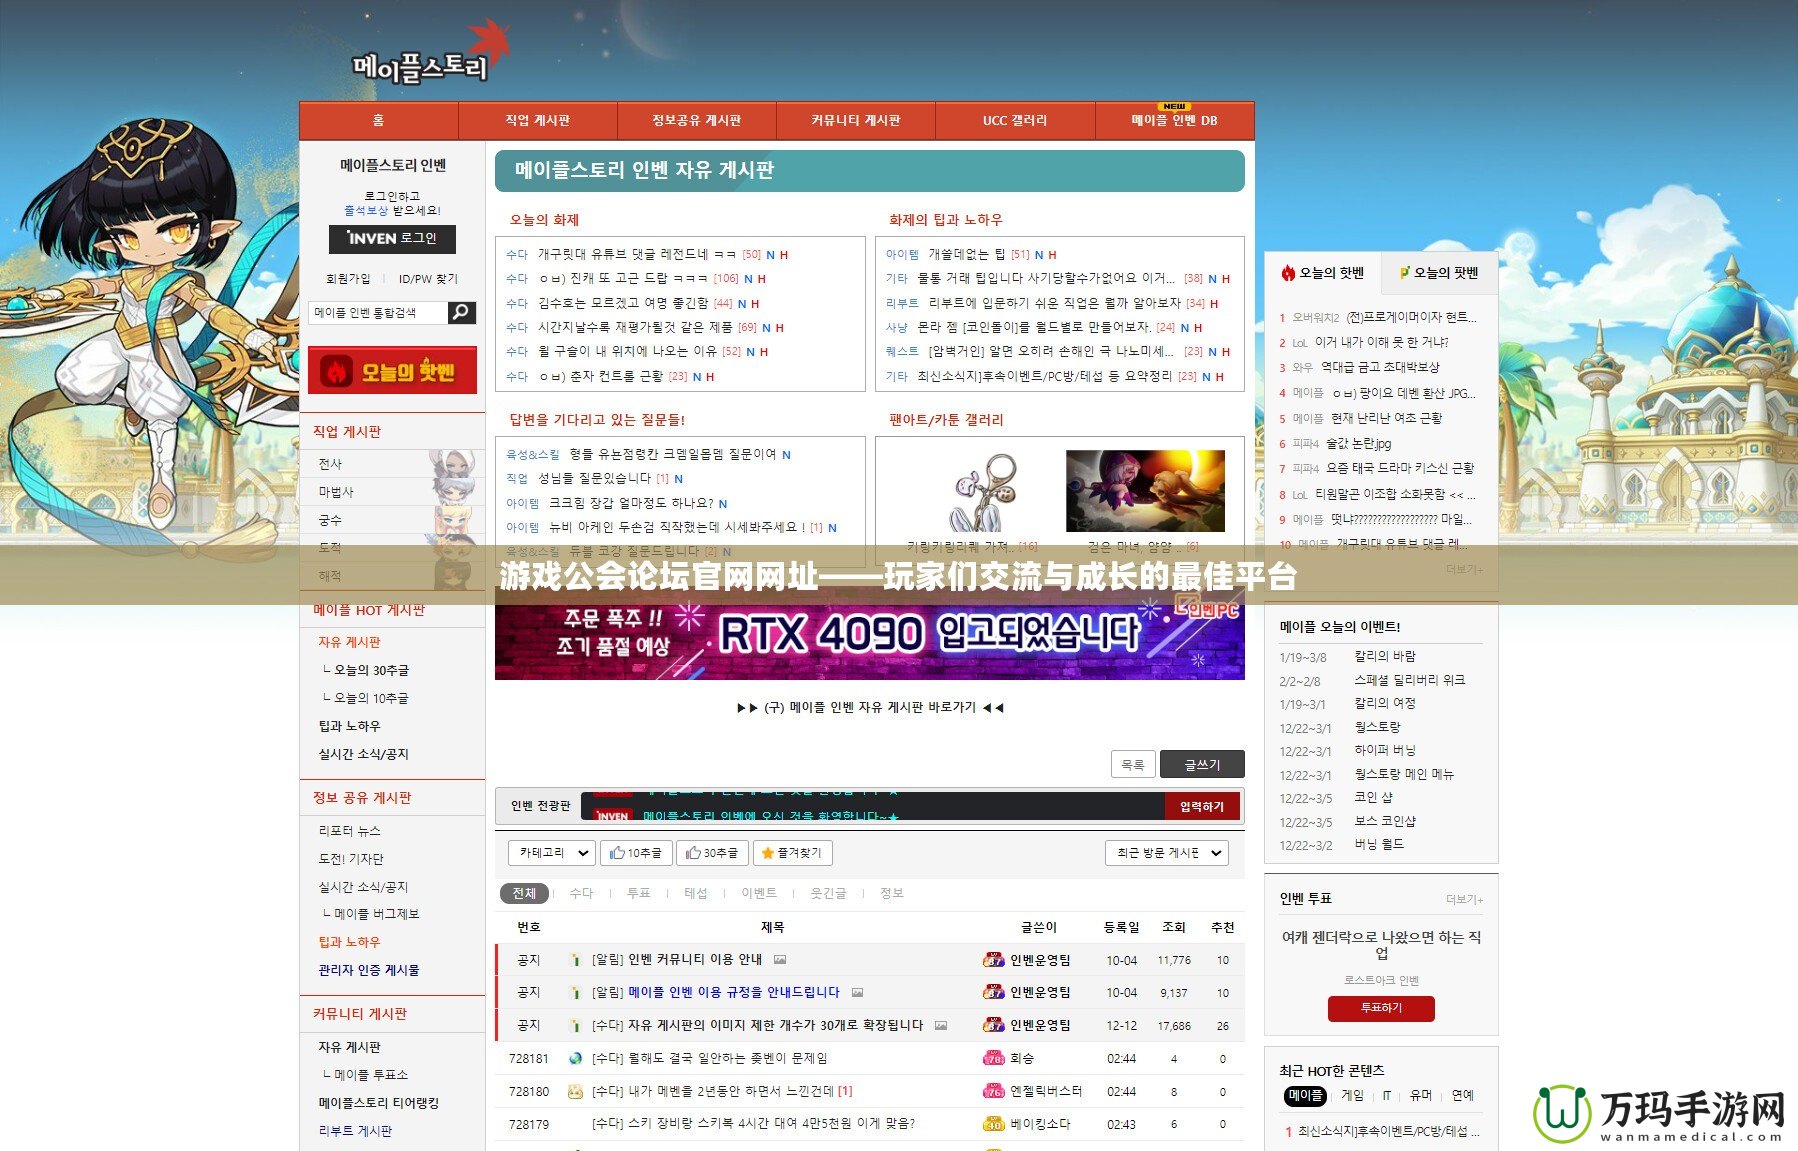Click image icon beside 메이플 인벤 이용 규정 notice
This screenshot has width=1798, height=1151.
tap(857, 993)
